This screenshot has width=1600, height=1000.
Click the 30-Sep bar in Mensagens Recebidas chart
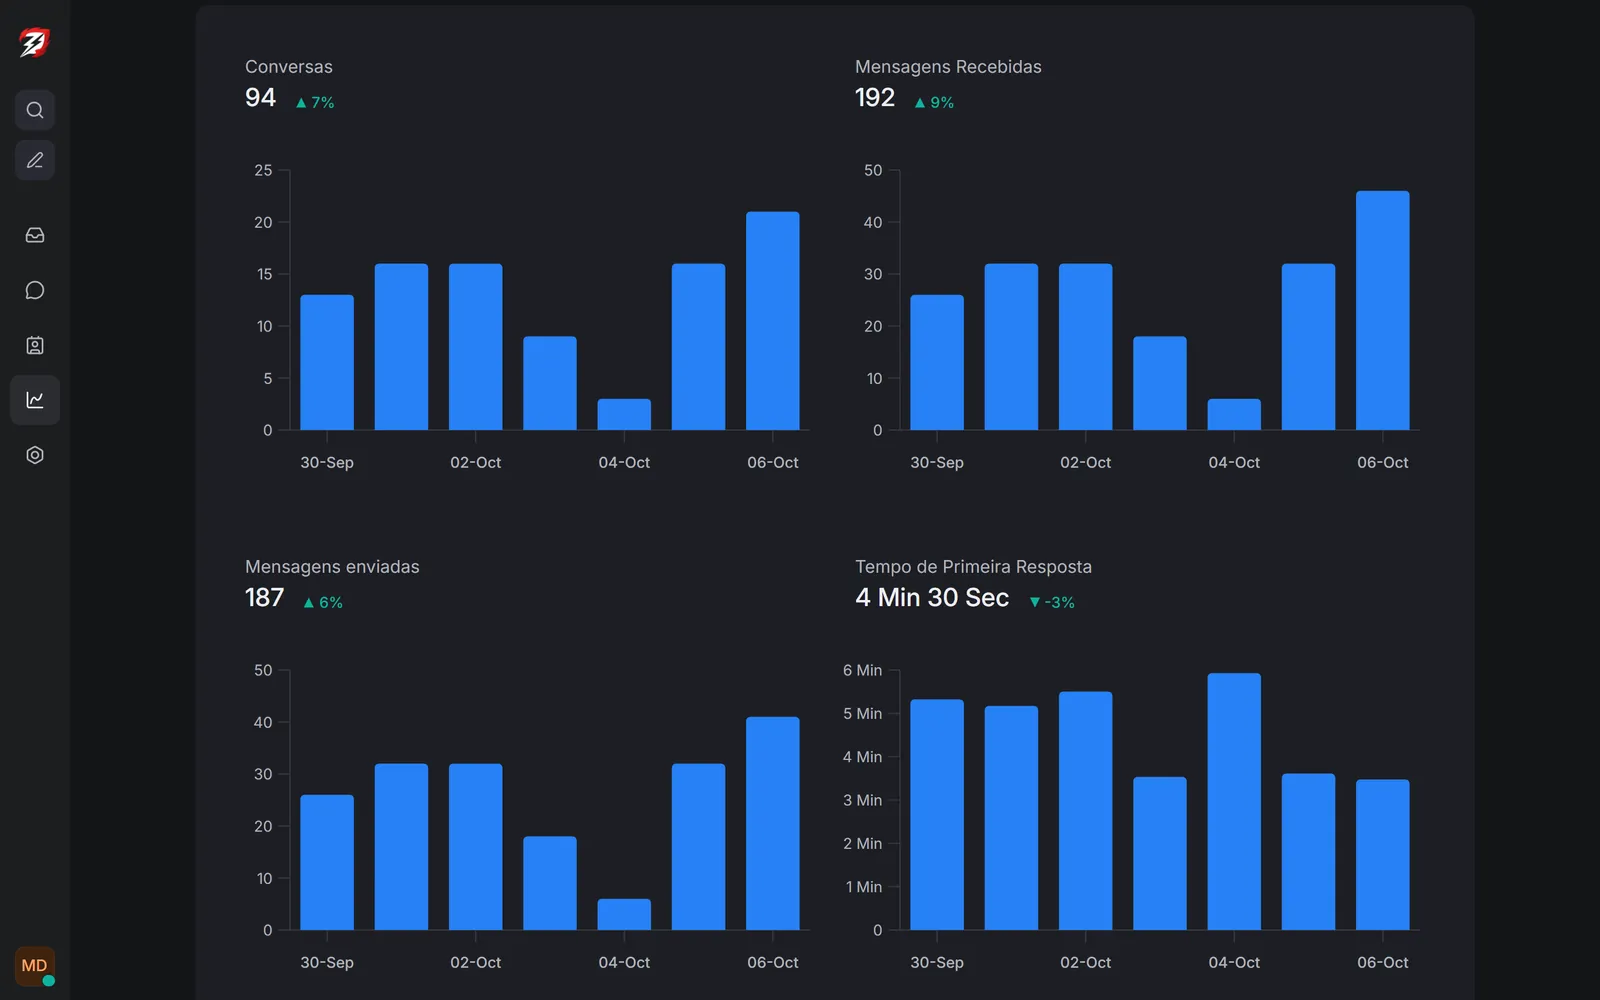tap(937, 362)
